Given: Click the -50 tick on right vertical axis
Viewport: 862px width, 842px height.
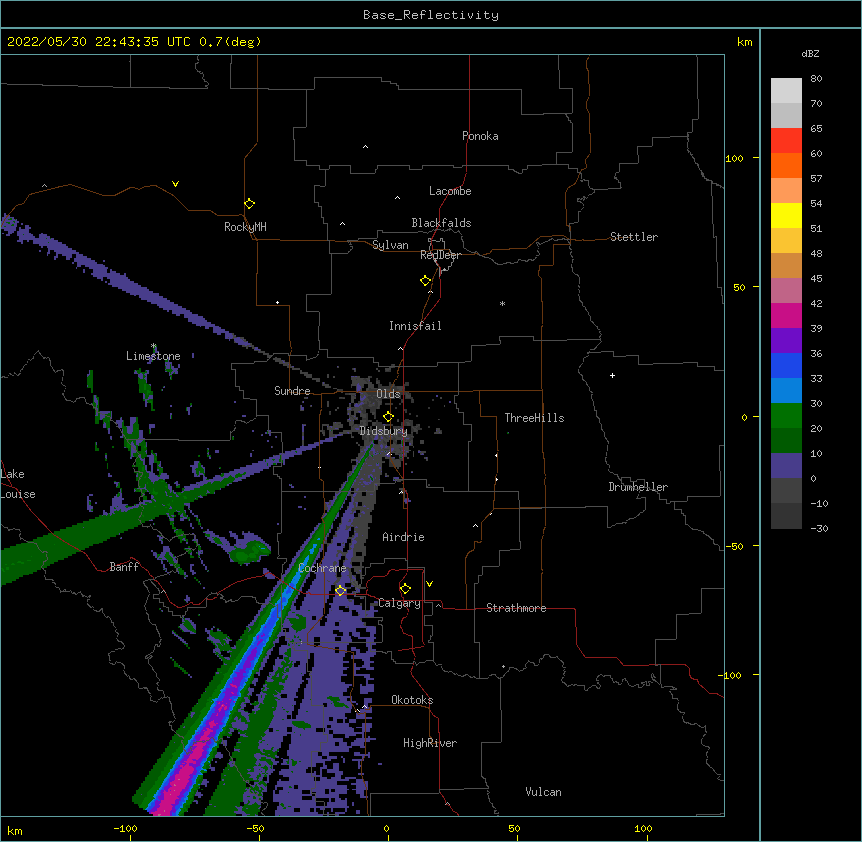Looking at the screenshot, I should (734, 546).
